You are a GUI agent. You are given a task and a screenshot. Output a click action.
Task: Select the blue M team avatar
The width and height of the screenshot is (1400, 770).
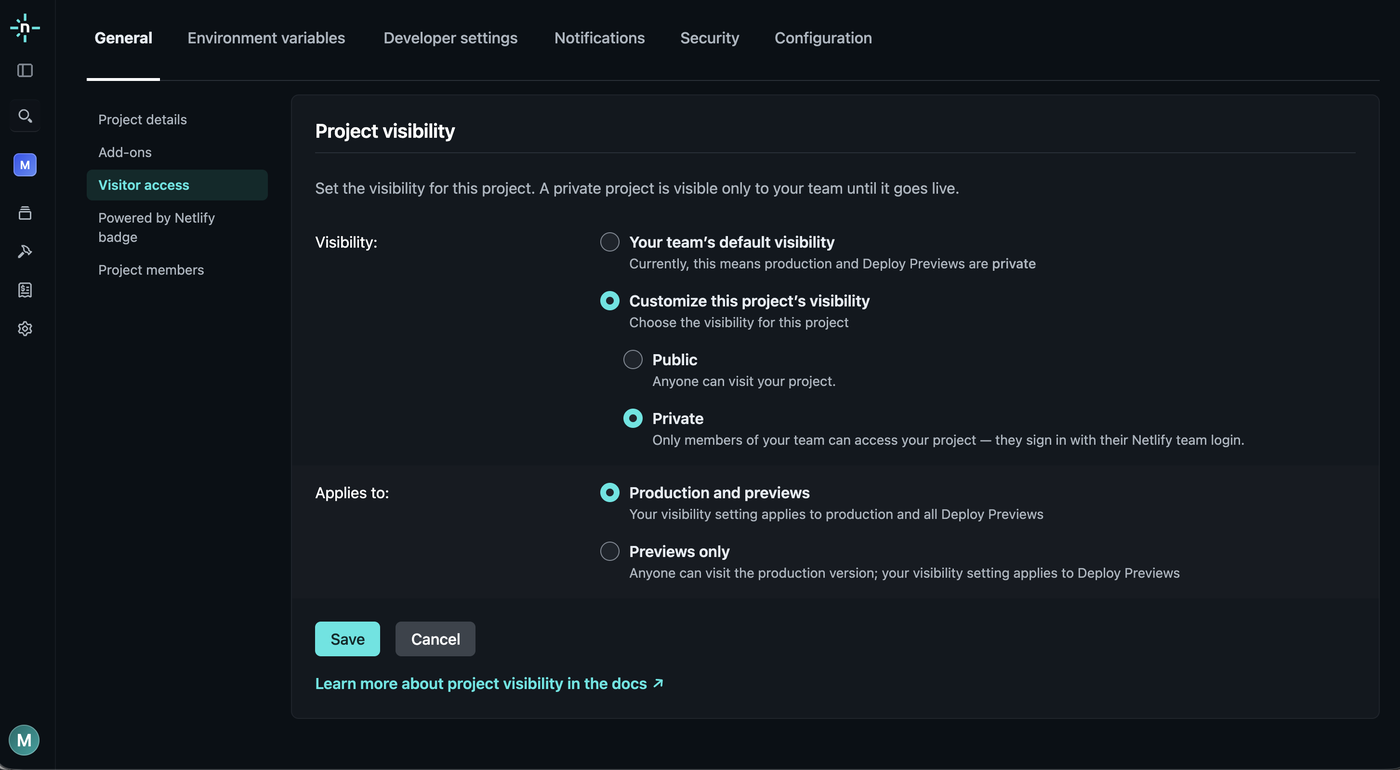tap(25, 165)
